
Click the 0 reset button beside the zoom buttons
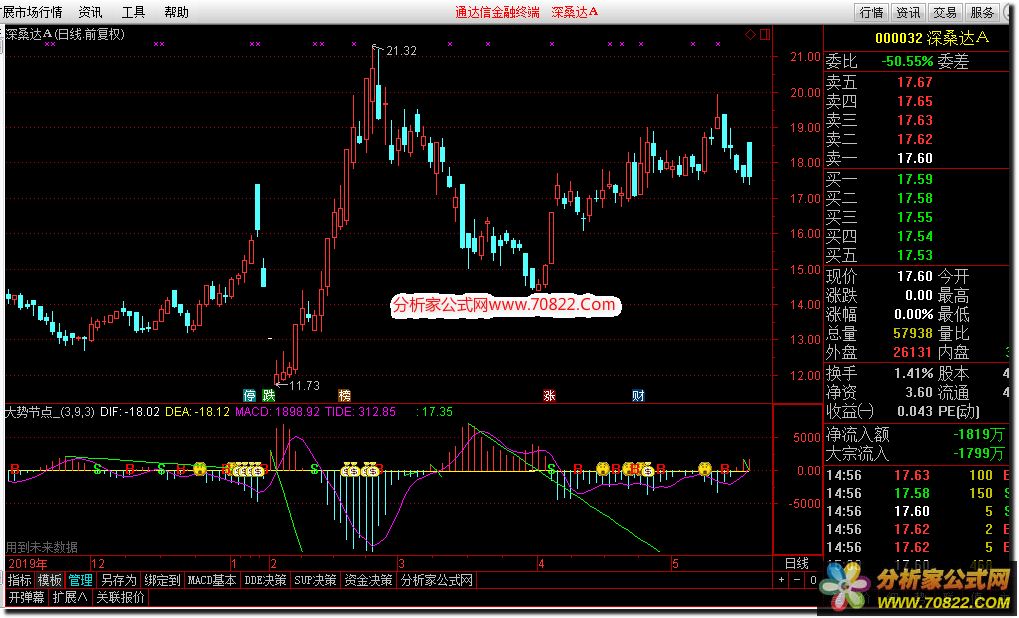[812, 580]
